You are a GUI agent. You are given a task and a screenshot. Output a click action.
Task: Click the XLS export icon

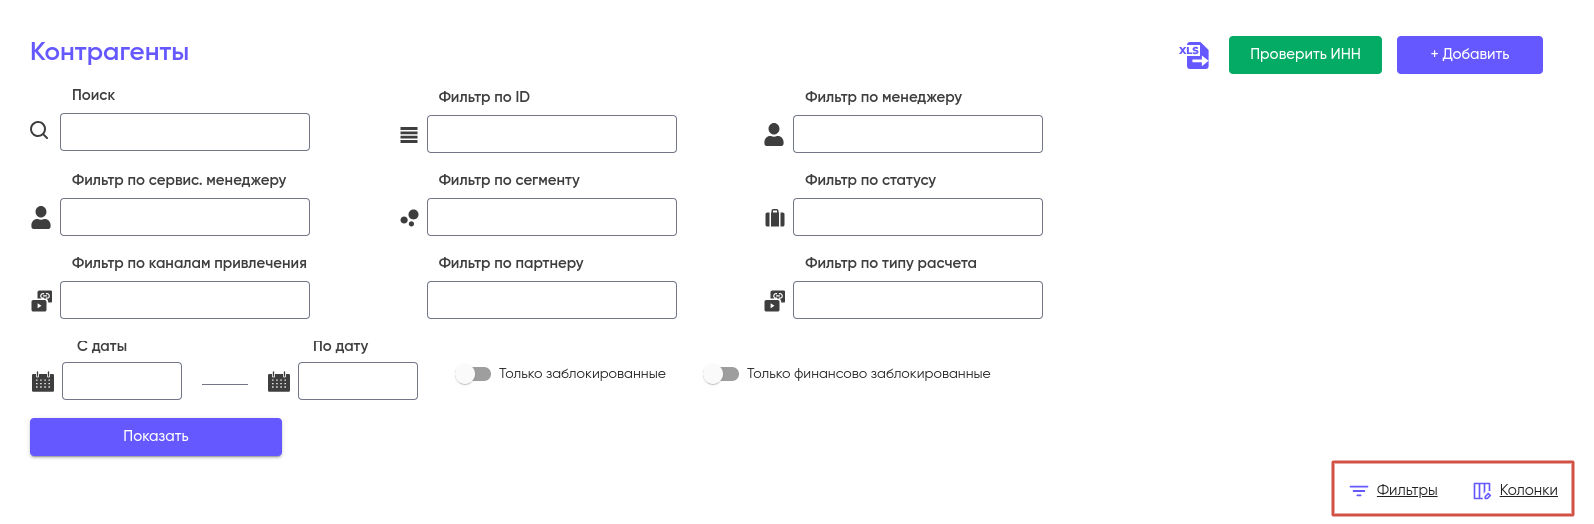point(1194,56)
